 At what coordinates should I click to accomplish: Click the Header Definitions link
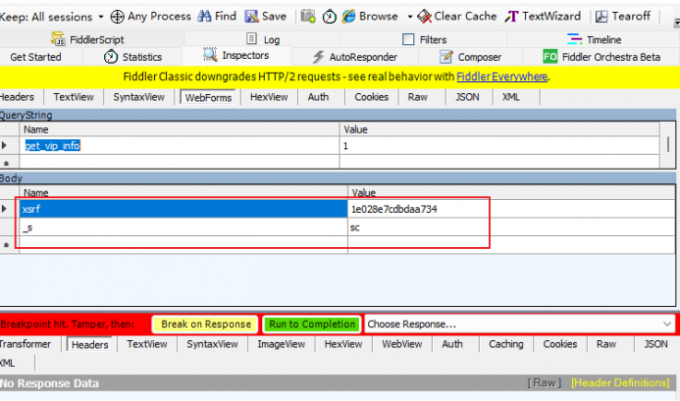(x=620, y=383)
